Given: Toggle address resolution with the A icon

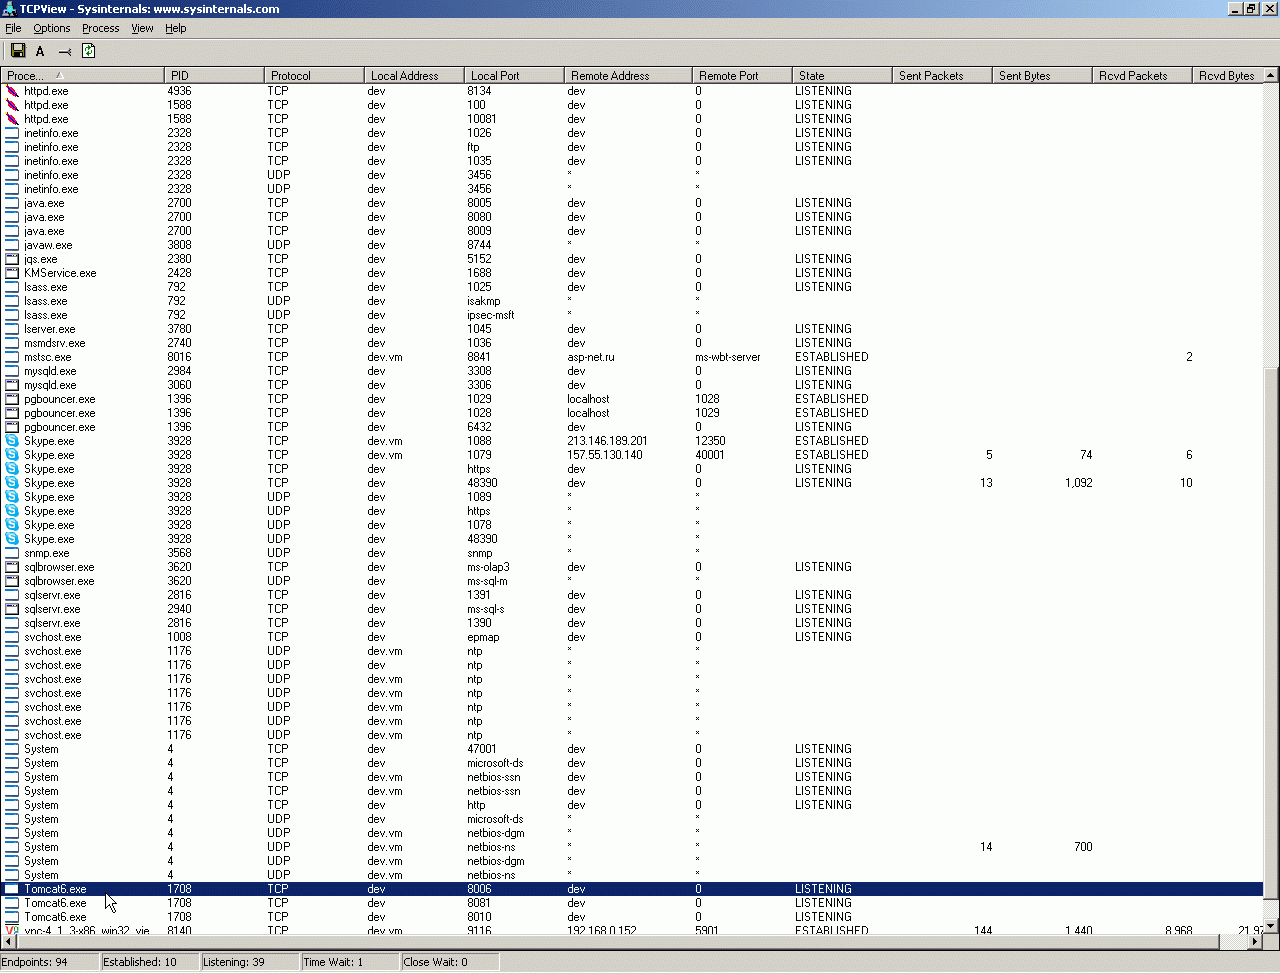Looking at the screenshot, I should [x=40, y=51].
